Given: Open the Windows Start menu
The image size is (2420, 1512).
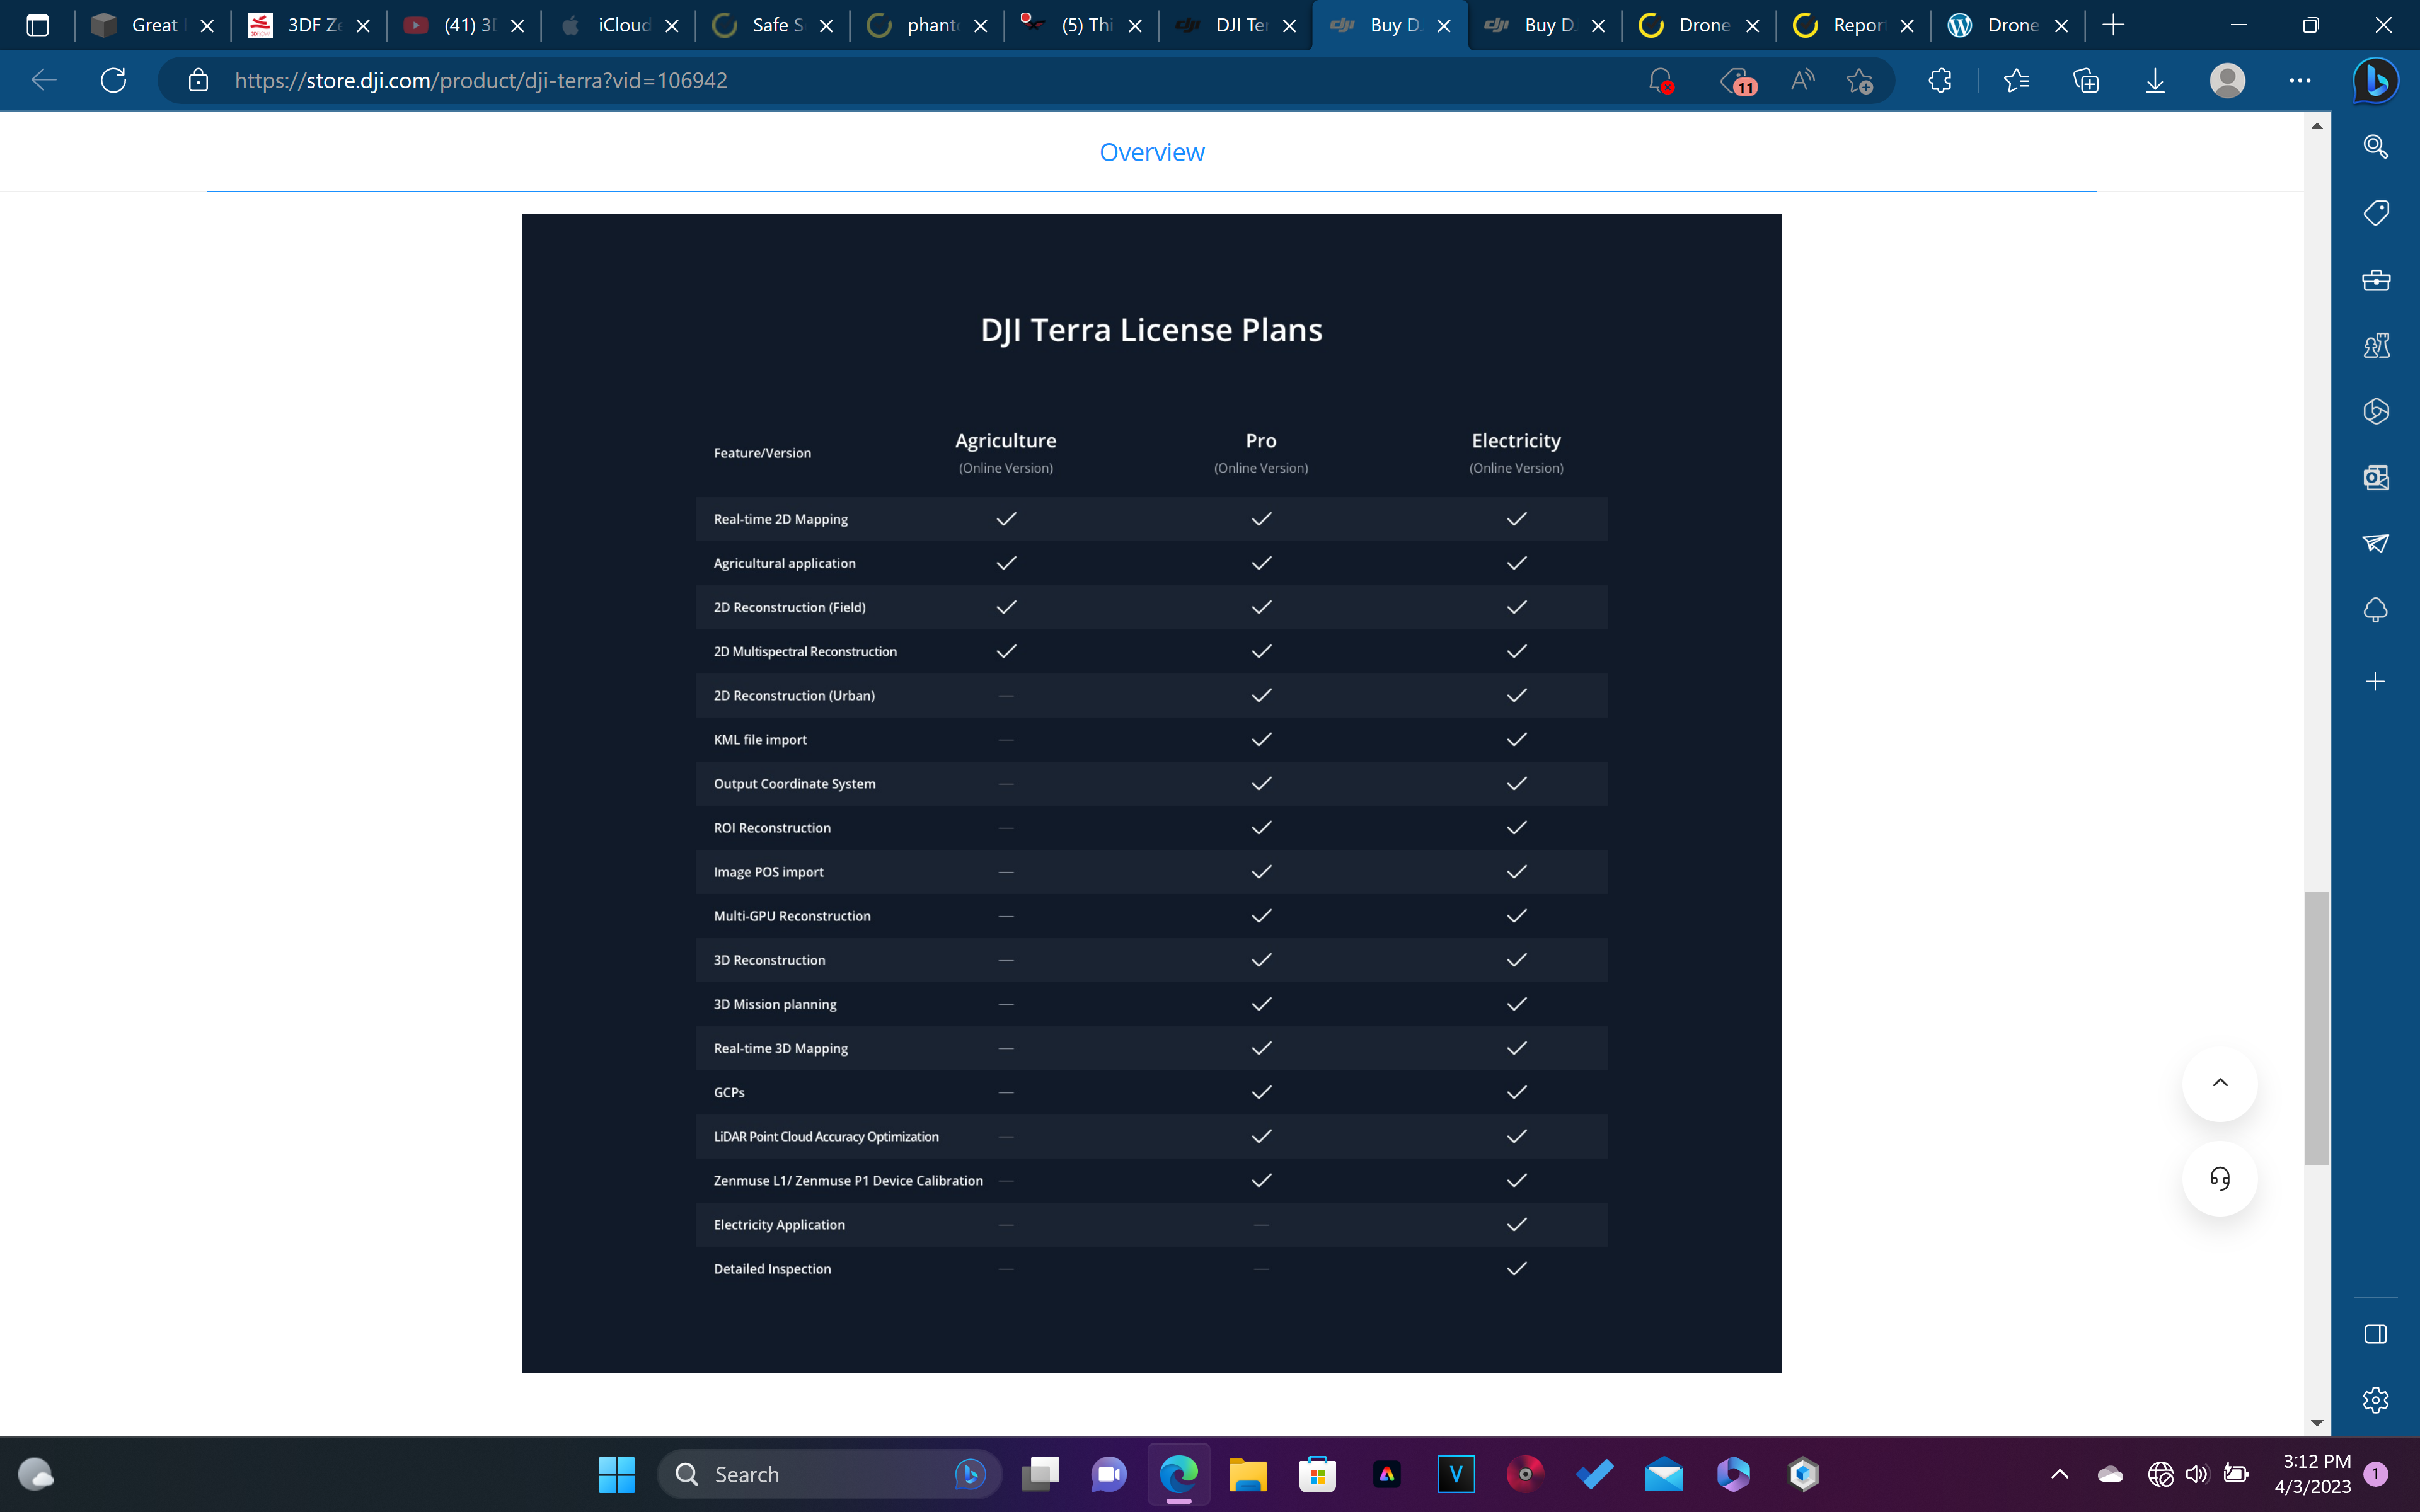Looking at the screenshot, I should click(616, 1474).
